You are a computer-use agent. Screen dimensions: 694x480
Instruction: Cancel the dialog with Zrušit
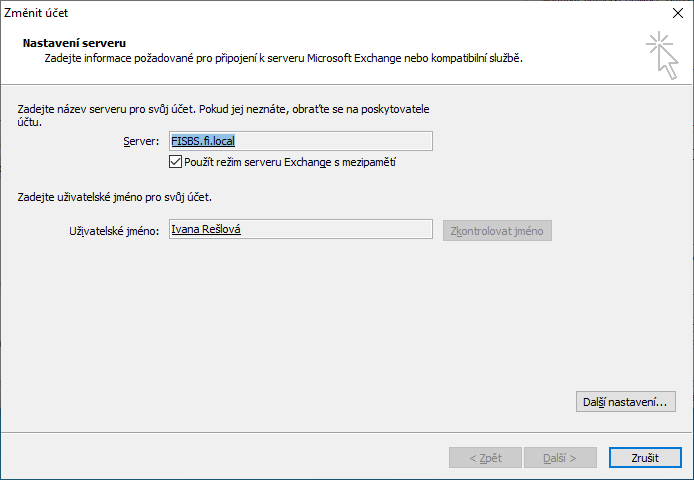(x=645, y=457)
